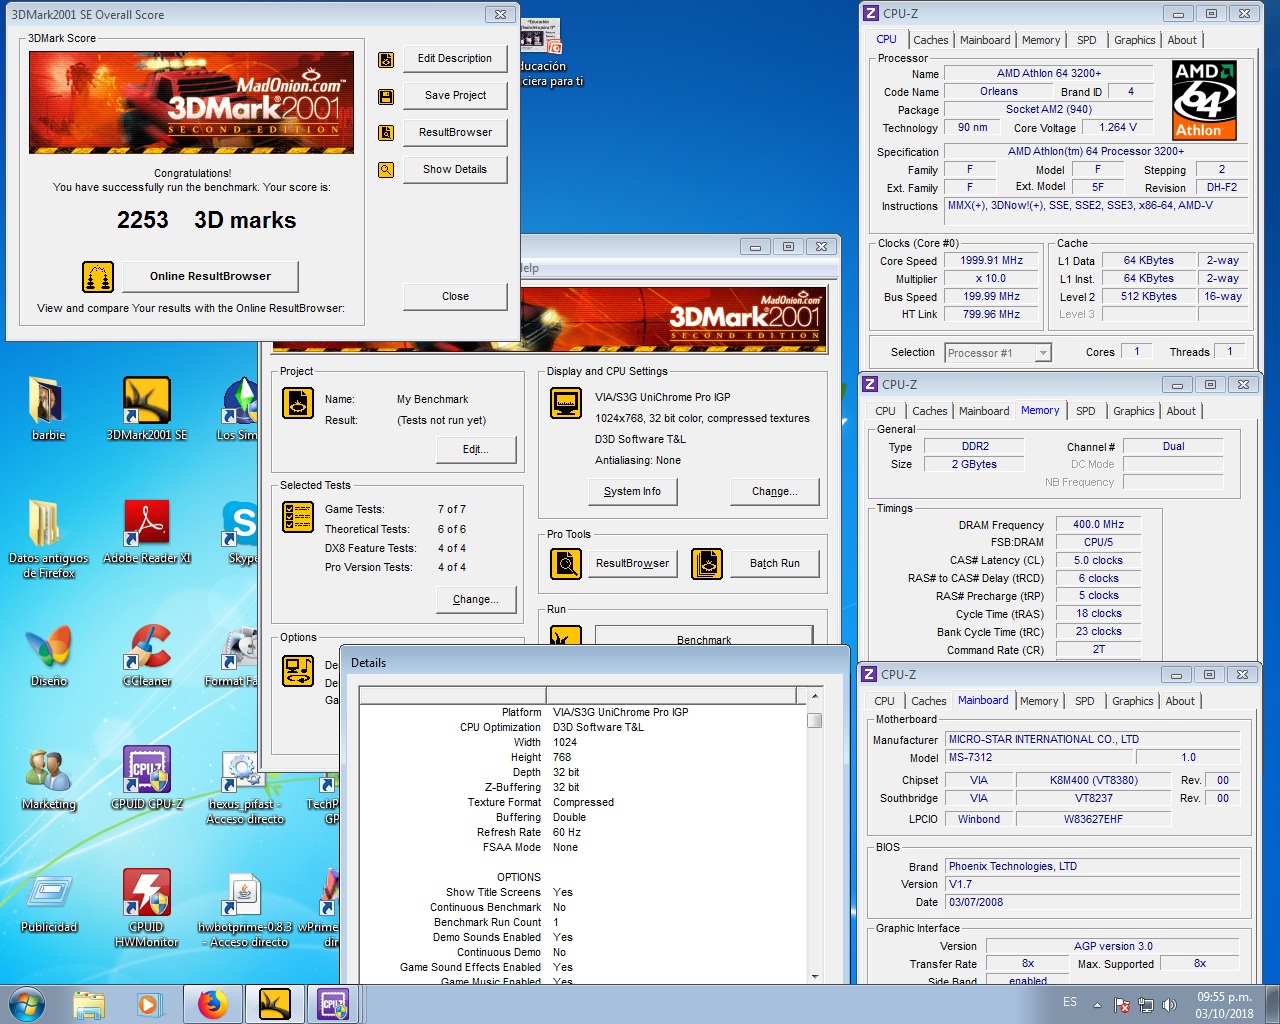This screenshot has width=1280, height=1024.
Task: Click the 3DMark taskbar icon
Action: (274, 1004)
